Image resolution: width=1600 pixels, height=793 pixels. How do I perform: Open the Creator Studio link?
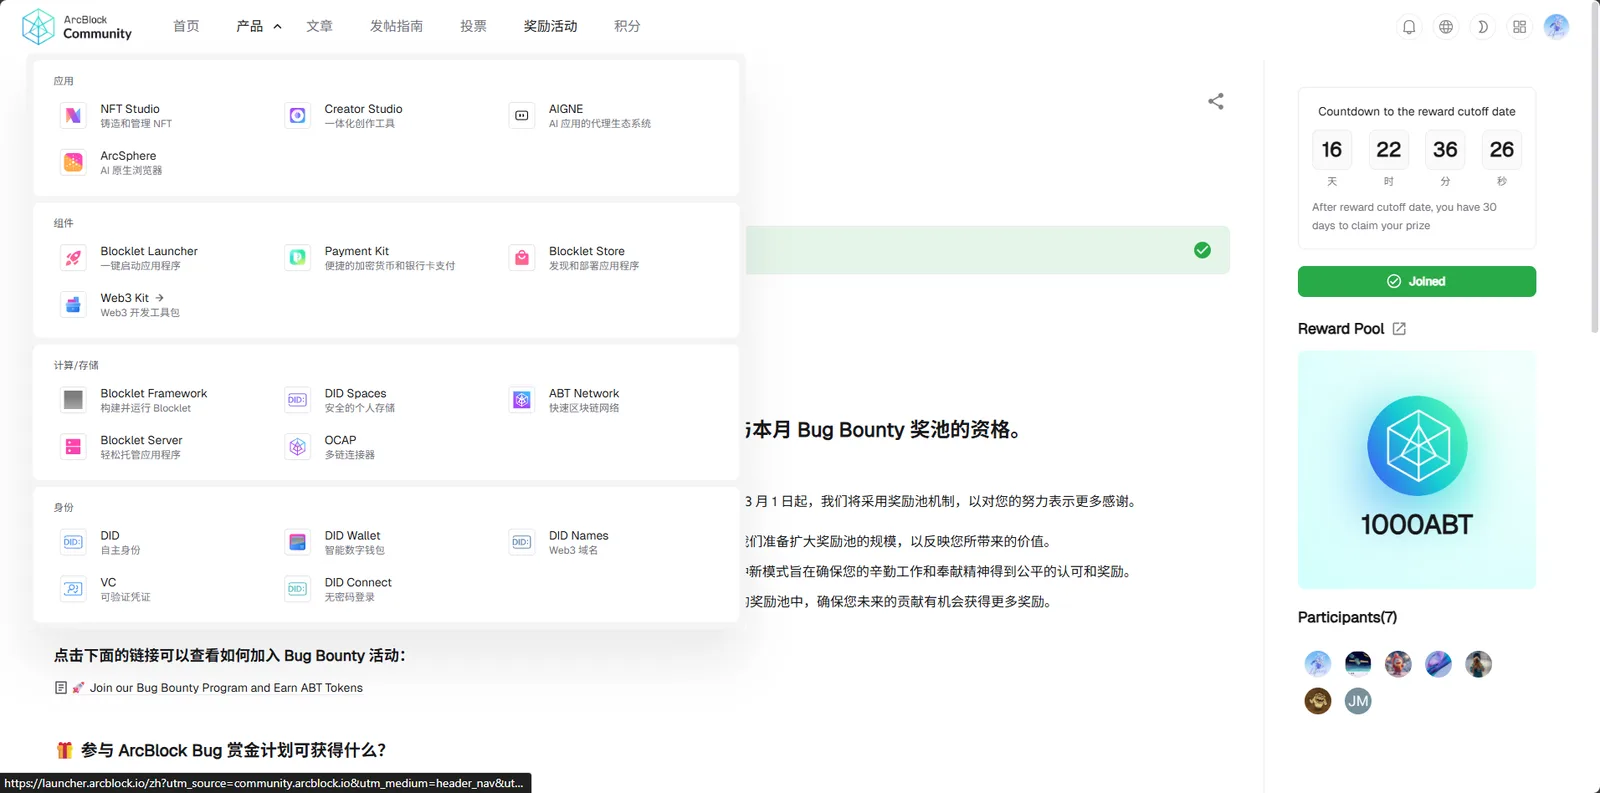pos(364,109)
